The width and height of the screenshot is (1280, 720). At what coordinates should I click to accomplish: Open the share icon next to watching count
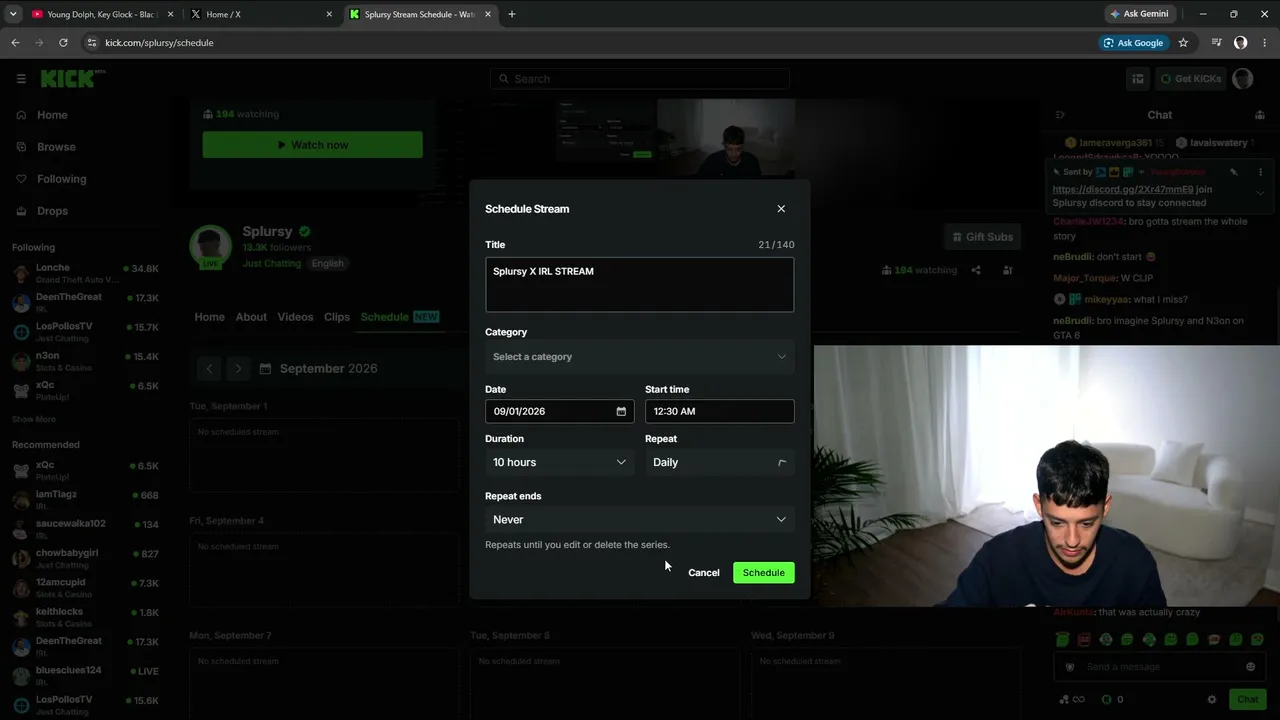pos(976,270)
